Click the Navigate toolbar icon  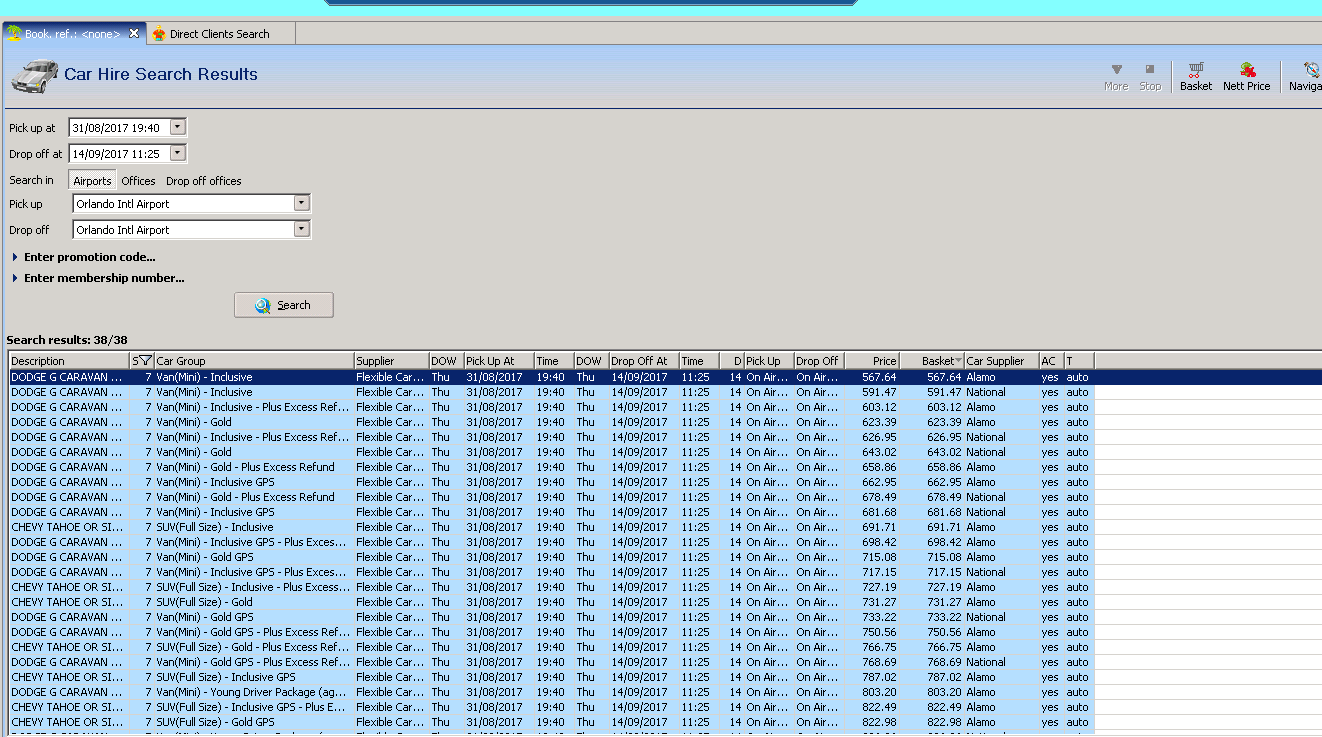[1306, 77]
